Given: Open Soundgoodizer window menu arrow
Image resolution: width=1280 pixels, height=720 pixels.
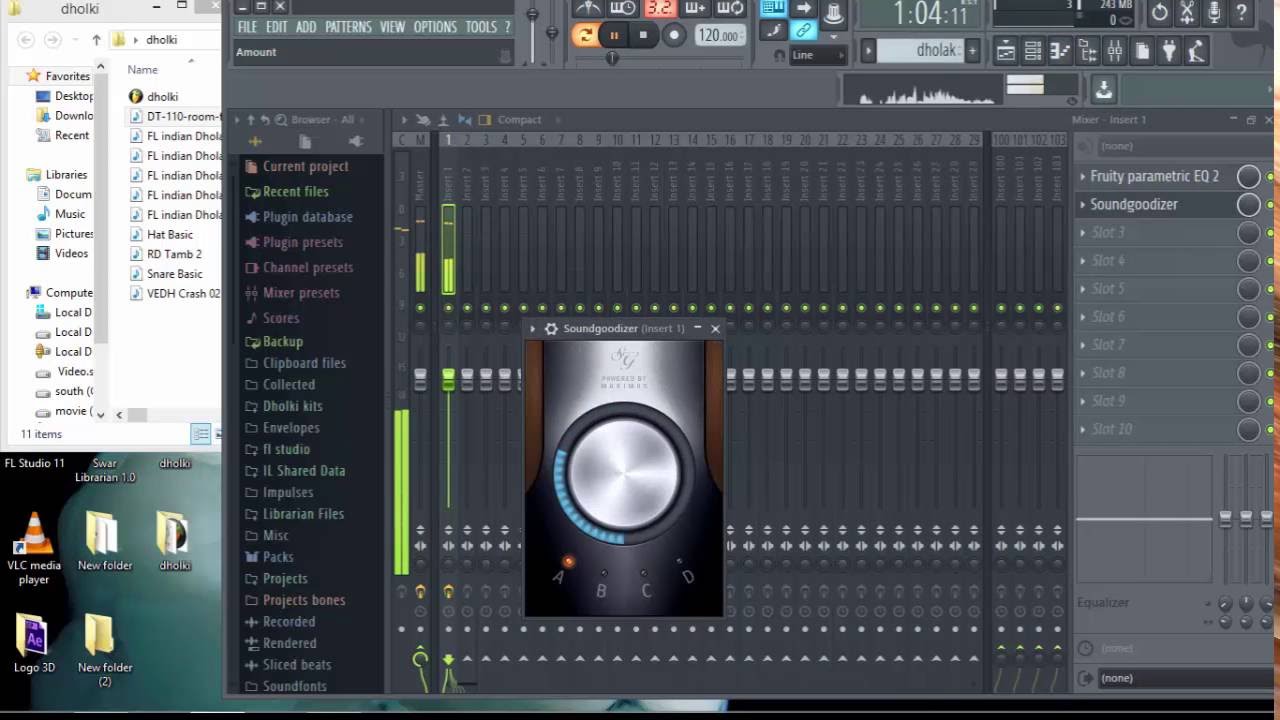Looking at the screenshot, I should click(533, 328).
